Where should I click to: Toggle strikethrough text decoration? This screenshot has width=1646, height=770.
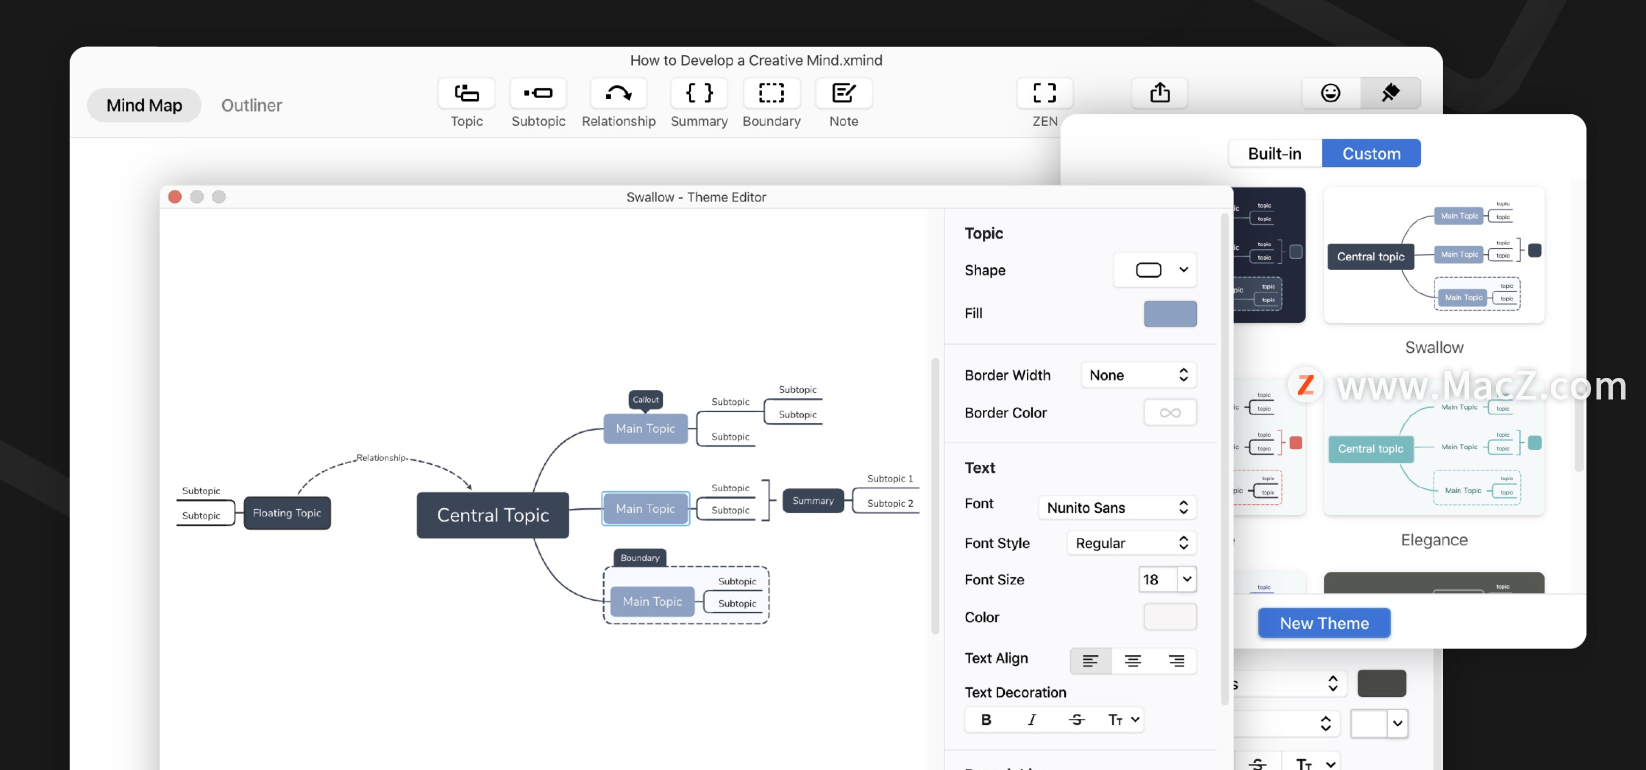1077,720
